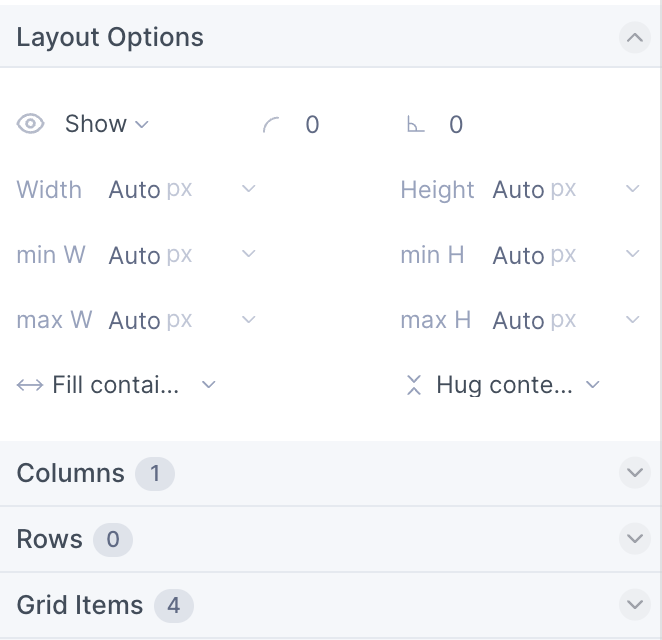Viewport: 662px width, 640px height.
Task: Open the min W unit dropdown
Action: (x=248, y=254)
